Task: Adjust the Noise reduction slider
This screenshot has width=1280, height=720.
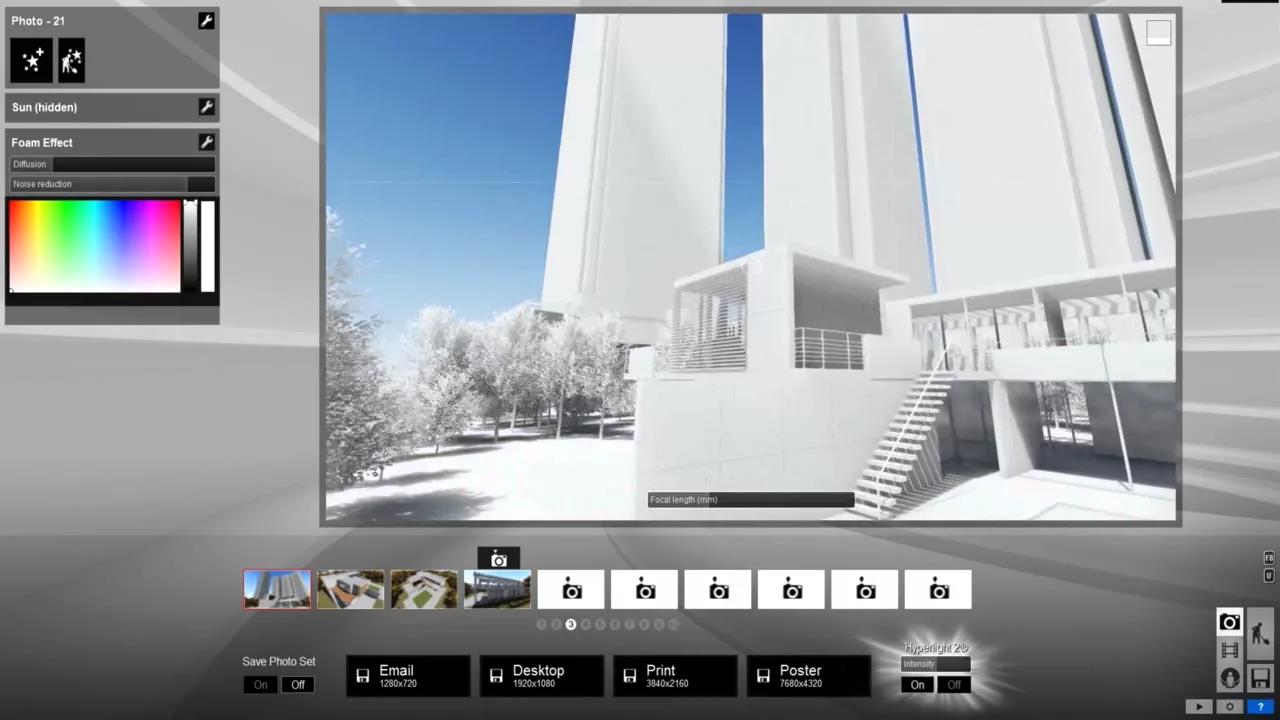Action: click(112, 184)
